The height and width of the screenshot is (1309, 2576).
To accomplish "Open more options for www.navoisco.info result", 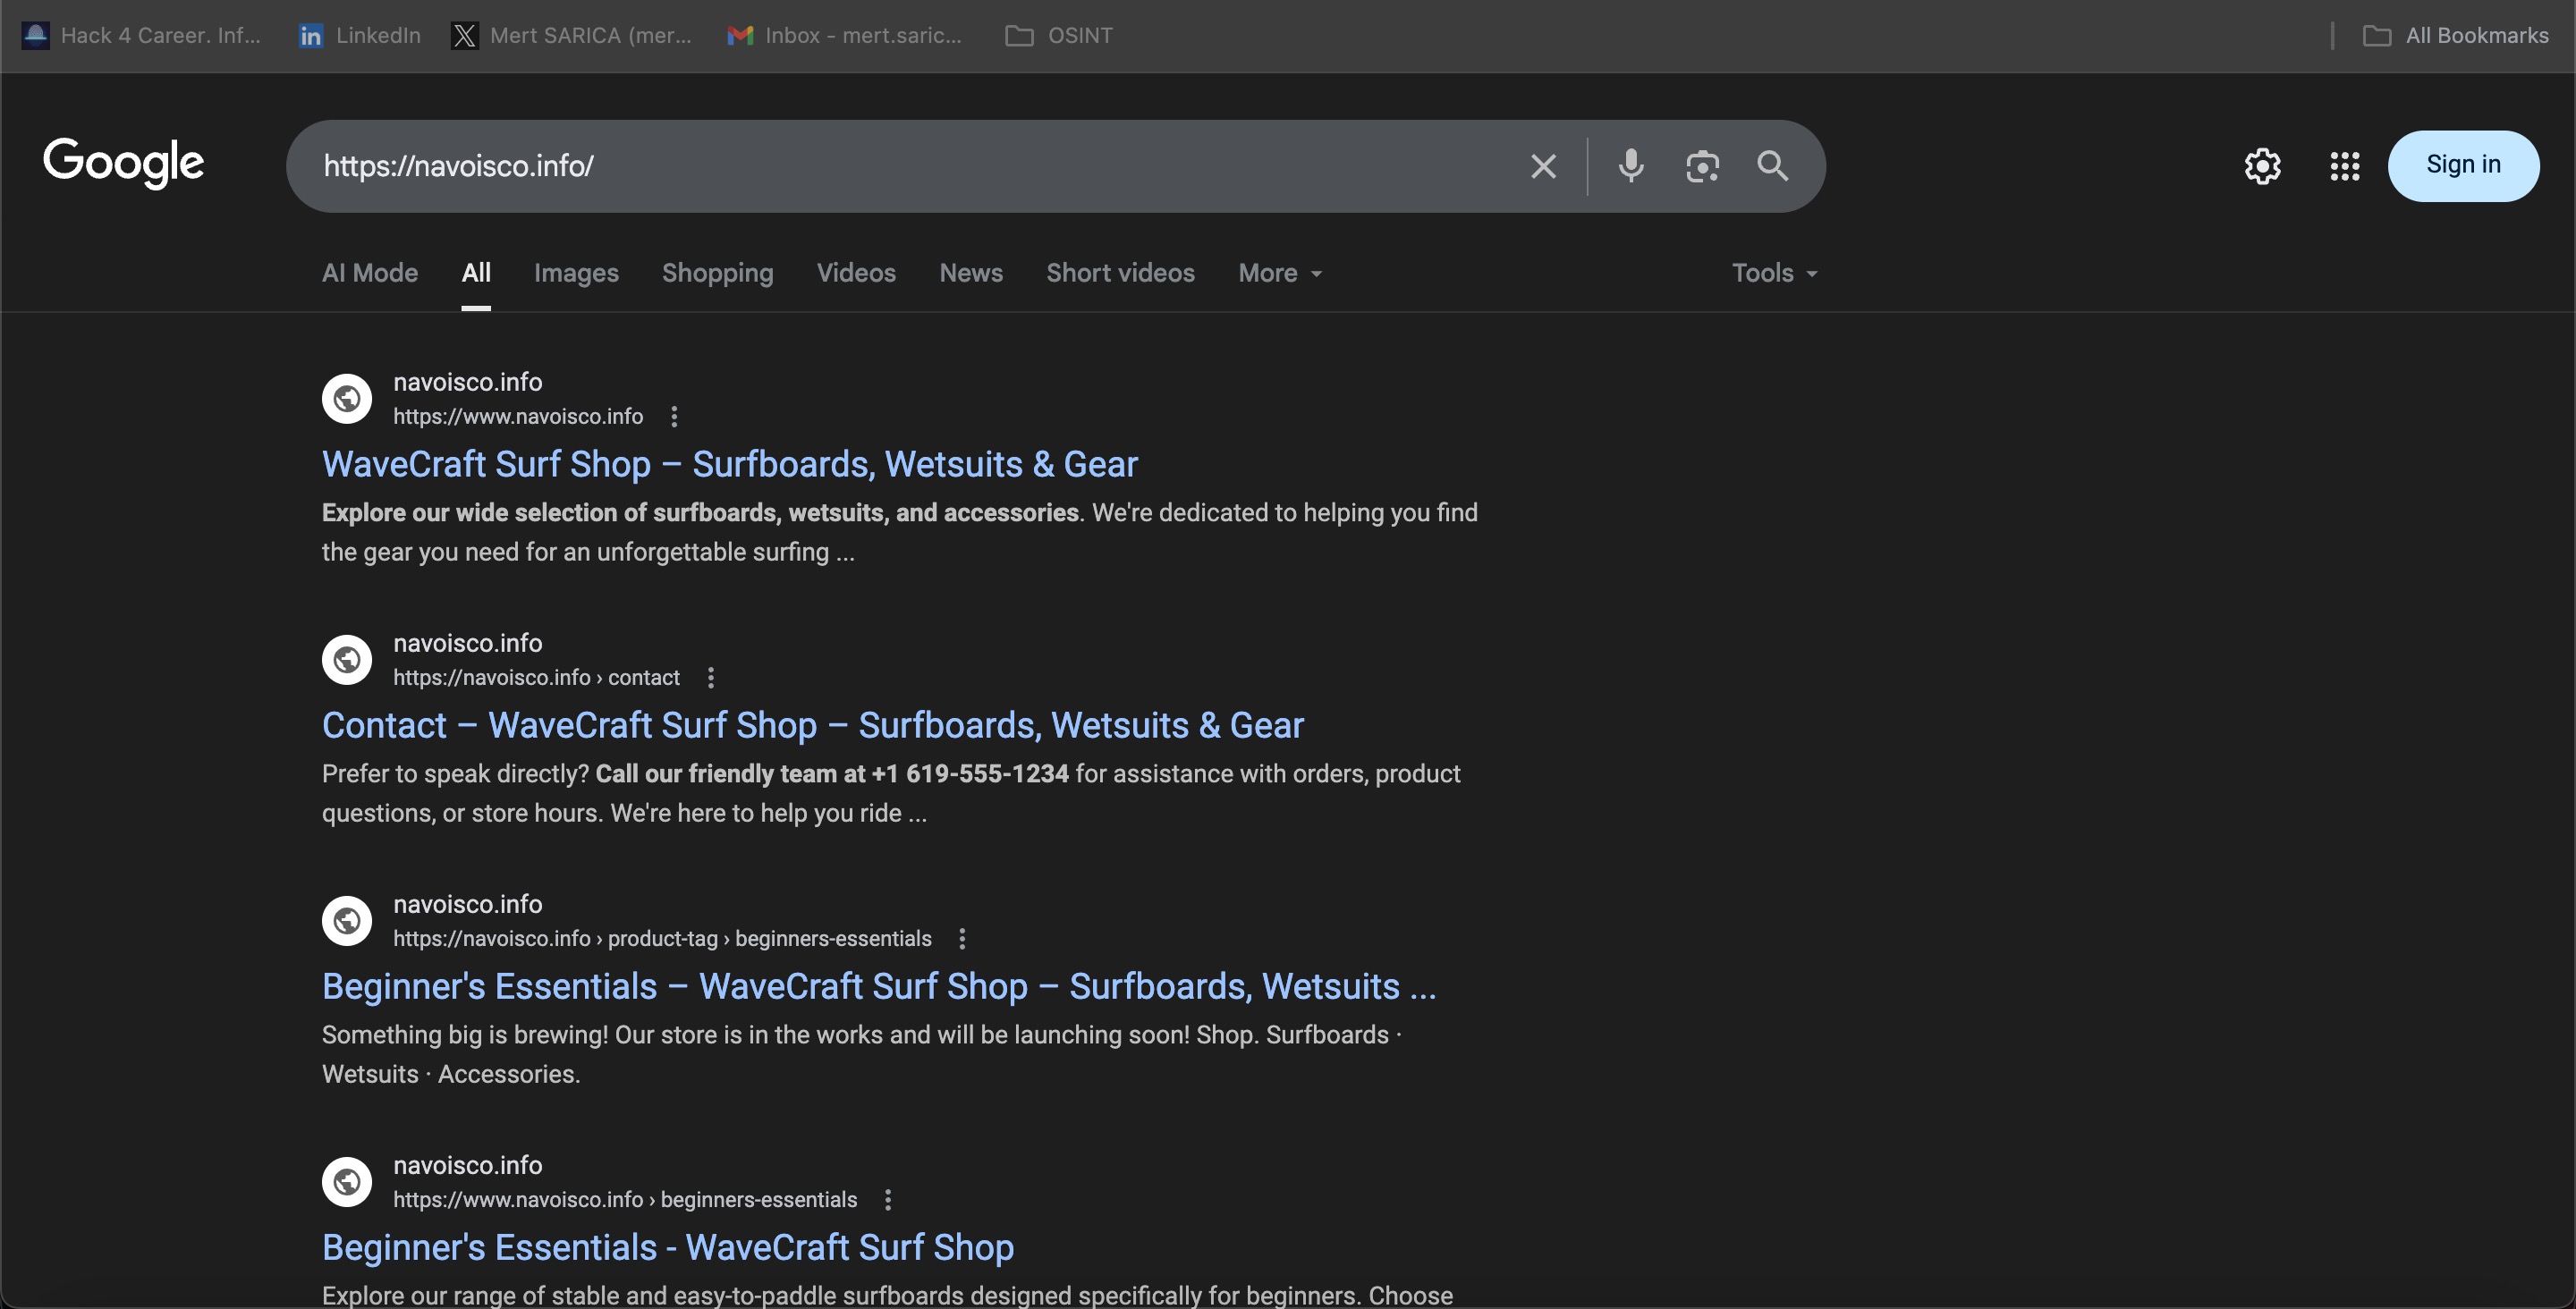I will tap(674, 417).
